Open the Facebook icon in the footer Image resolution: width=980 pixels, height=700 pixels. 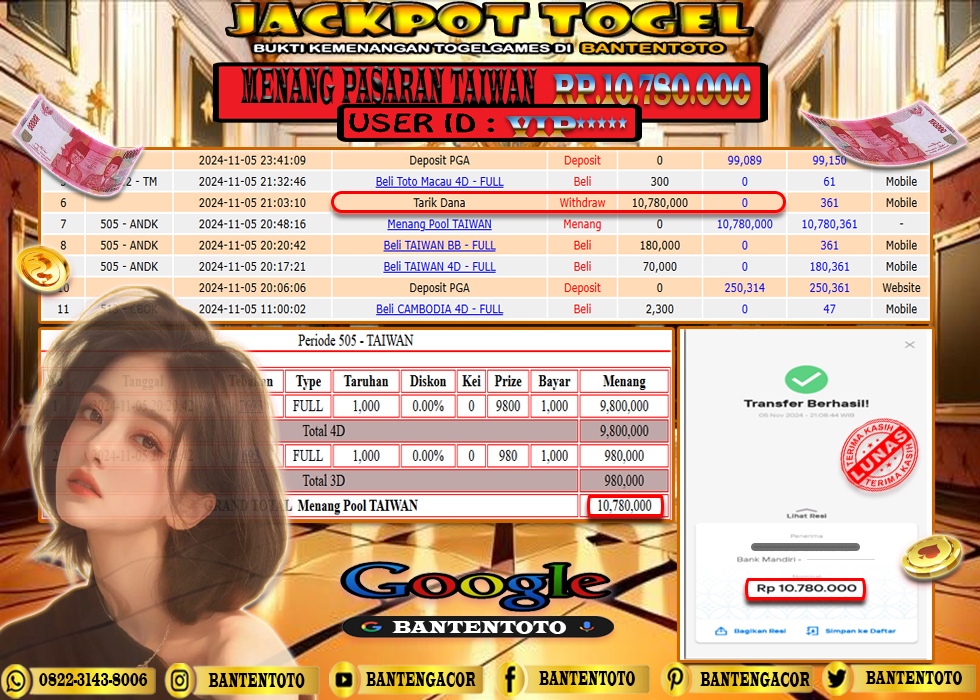(510, 680)
